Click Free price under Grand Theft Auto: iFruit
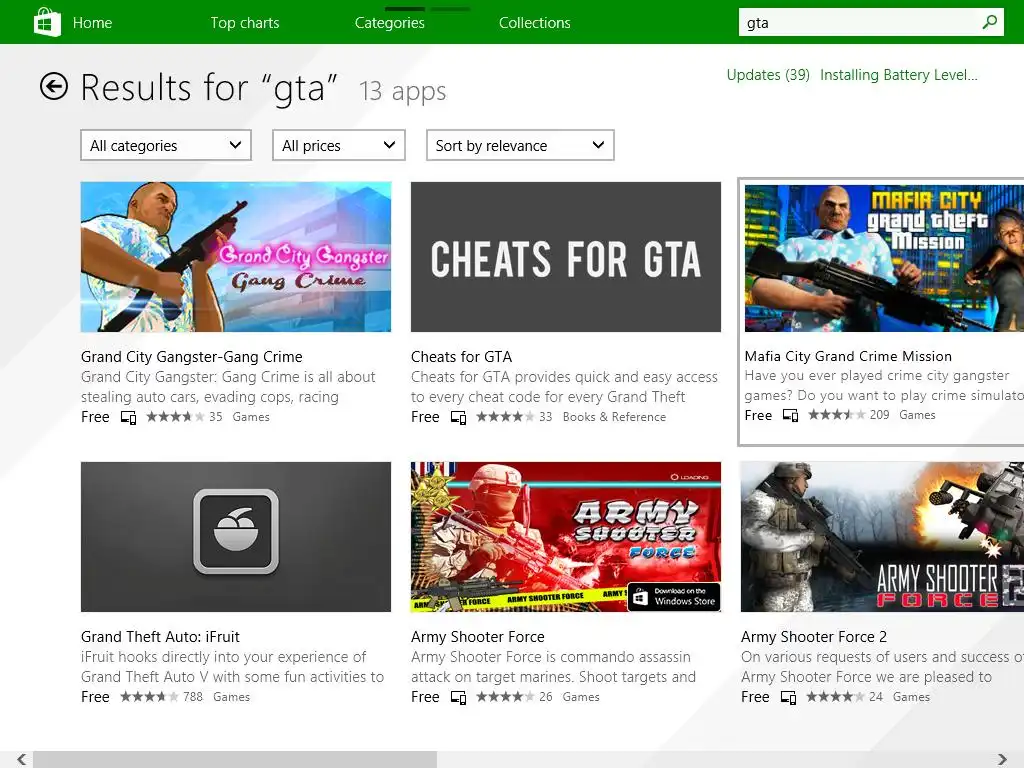The image size is (1024, 768). point(95,697)
